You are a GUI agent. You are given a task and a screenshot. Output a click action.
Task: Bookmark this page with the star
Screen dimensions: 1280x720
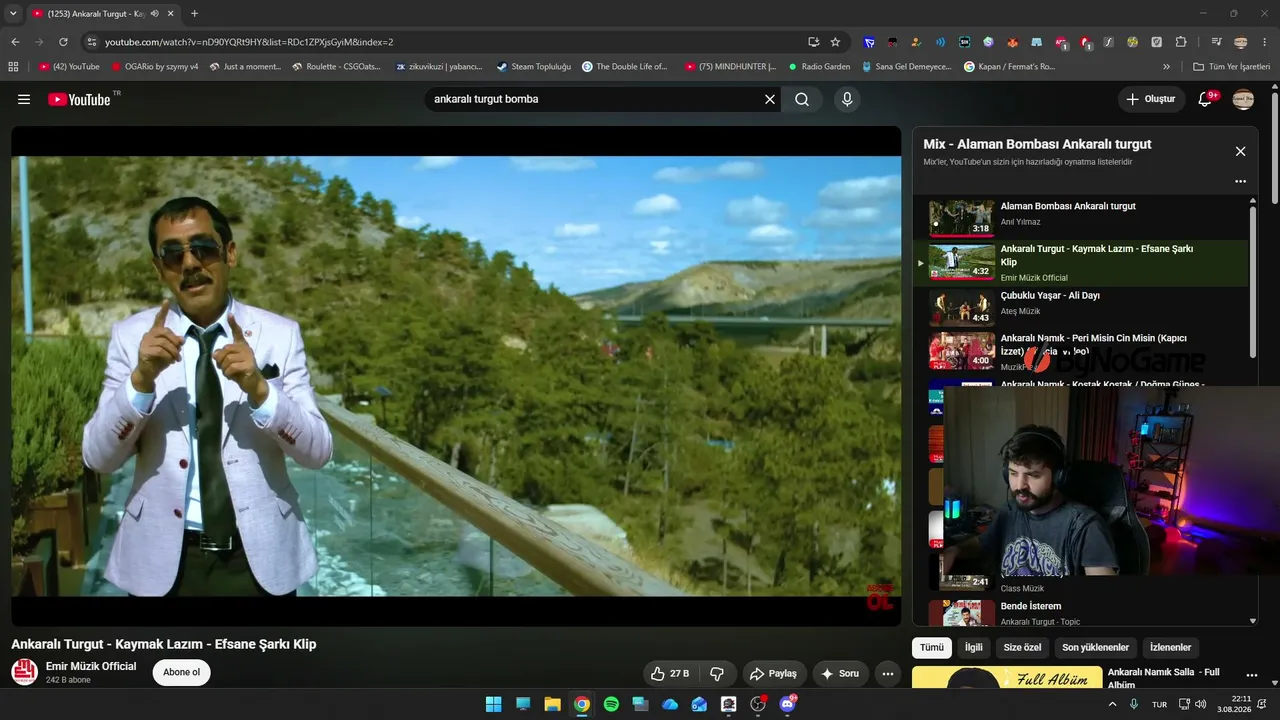(x=835, y=42)
